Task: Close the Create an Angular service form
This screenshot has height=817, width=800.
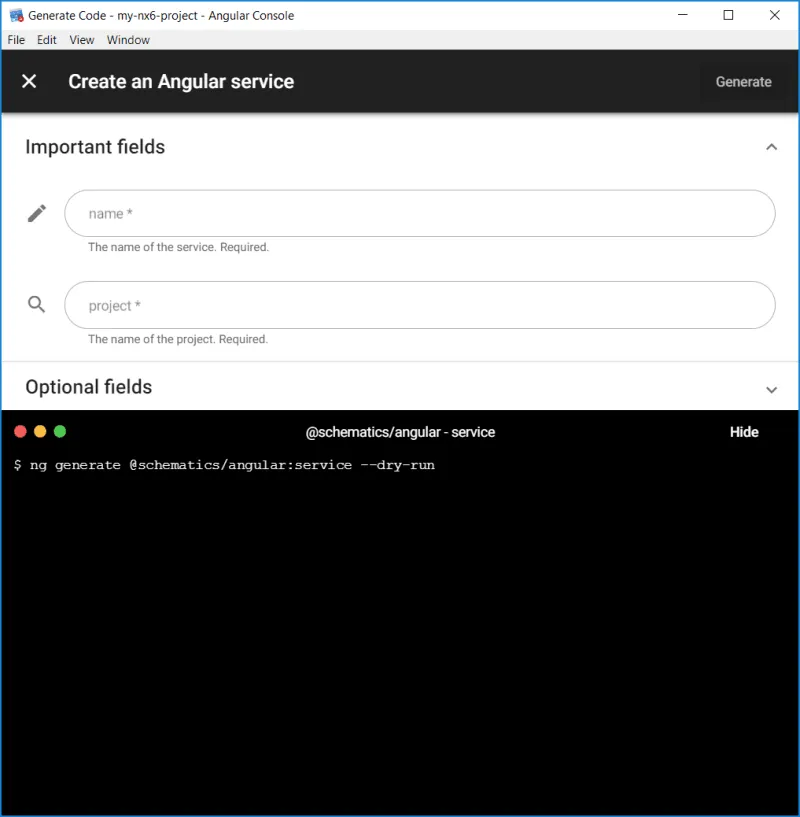Action: click(29, 82)
